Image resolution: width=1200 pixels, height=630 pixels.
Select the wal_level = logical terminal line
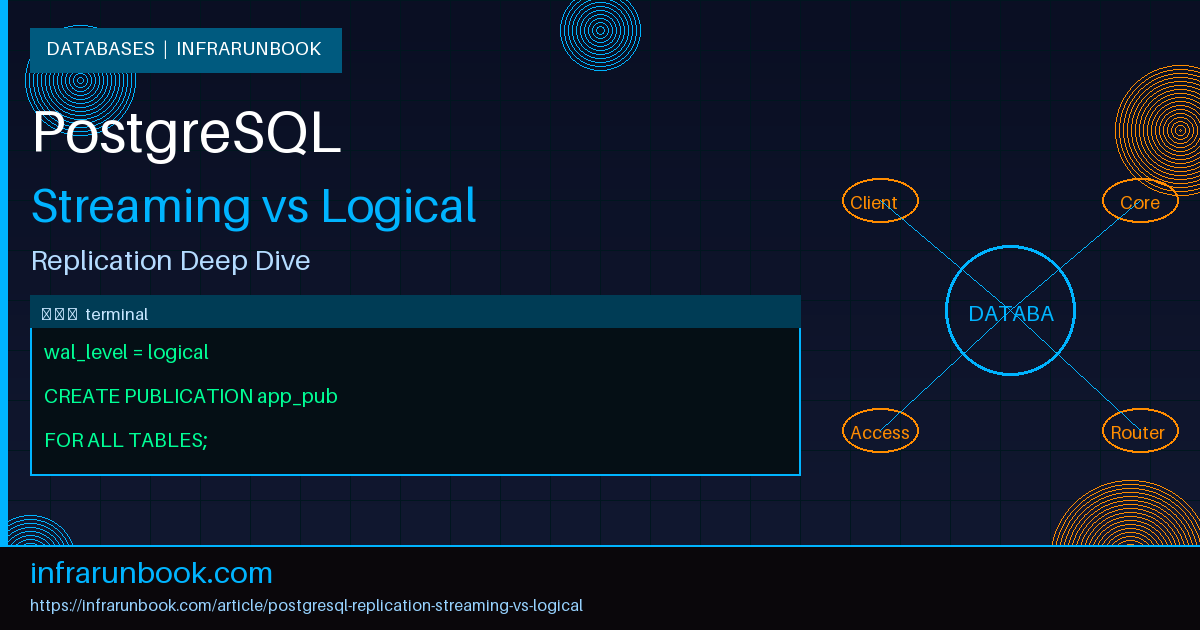tap(127, 352)
